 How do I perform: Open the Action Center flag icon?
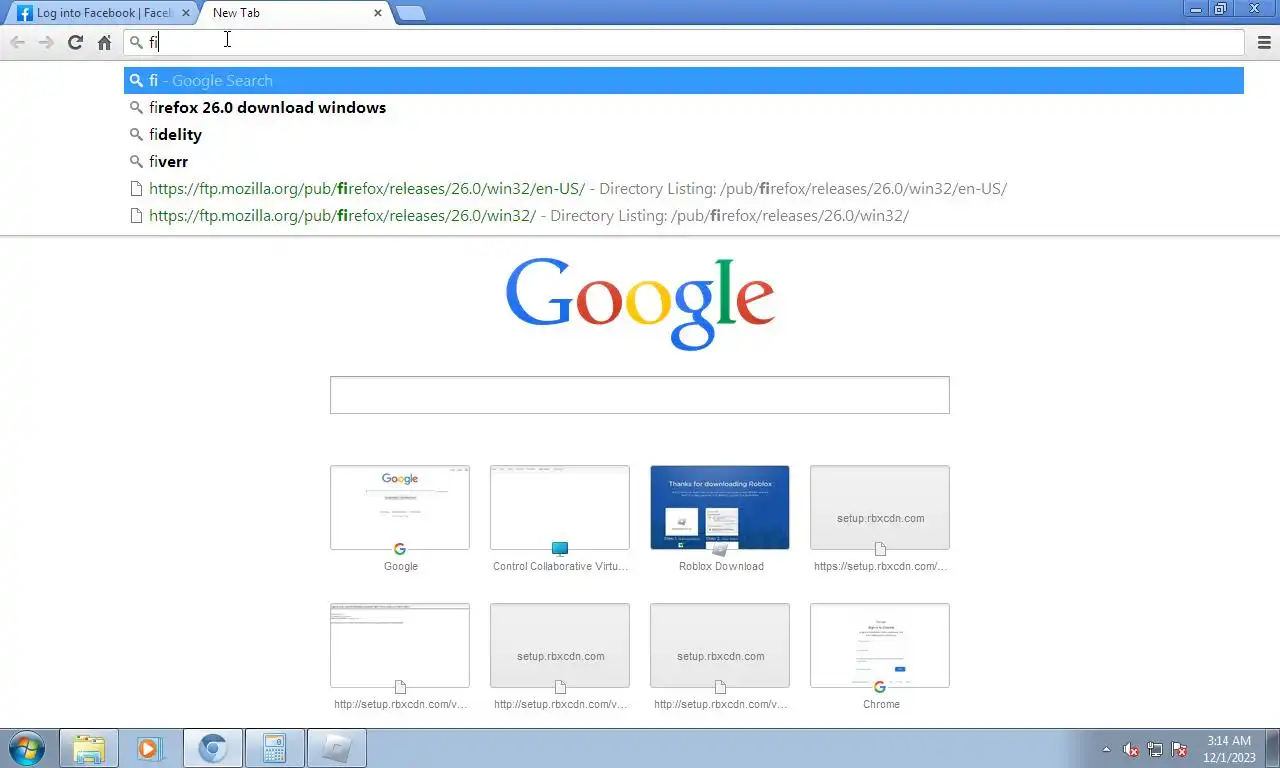point(1179,749)
